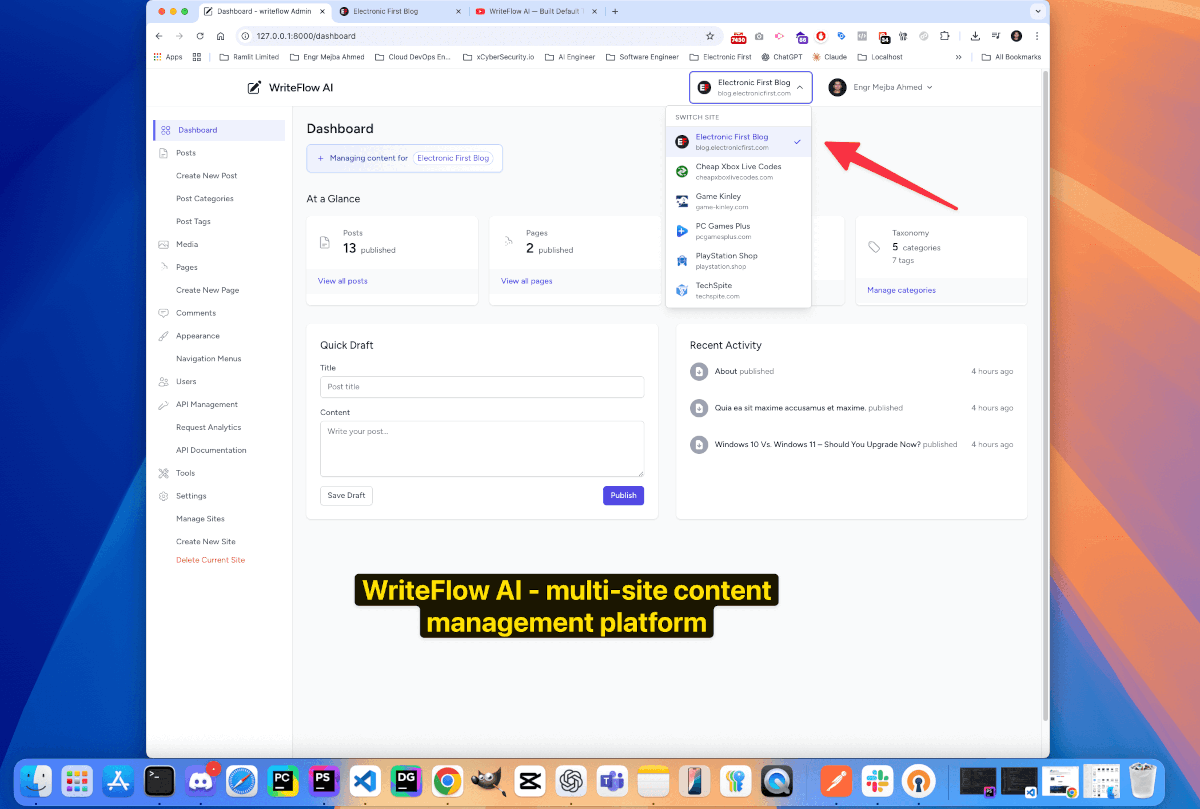Click the Media icon in sidebar
Viewport: 1200px width, 809px height.
[x=165, y=245]
